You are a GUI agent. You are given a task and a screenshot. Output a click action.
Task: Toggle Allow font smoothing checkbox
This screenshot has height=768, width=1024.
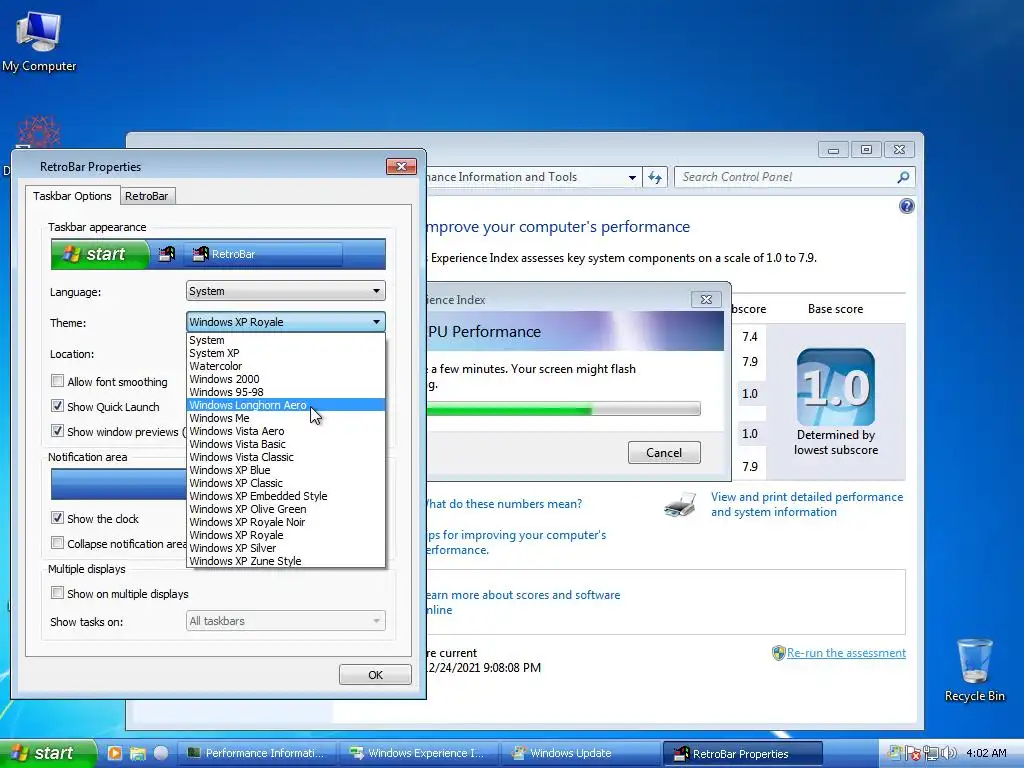pos(57,381)
